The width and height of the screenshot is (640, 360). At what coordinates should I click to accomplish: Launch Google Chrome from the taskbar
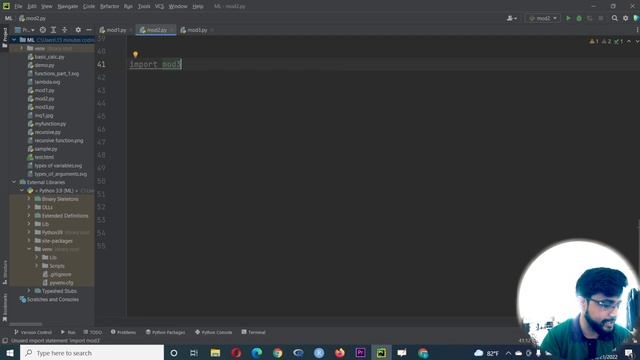click(x=278, y=353)
